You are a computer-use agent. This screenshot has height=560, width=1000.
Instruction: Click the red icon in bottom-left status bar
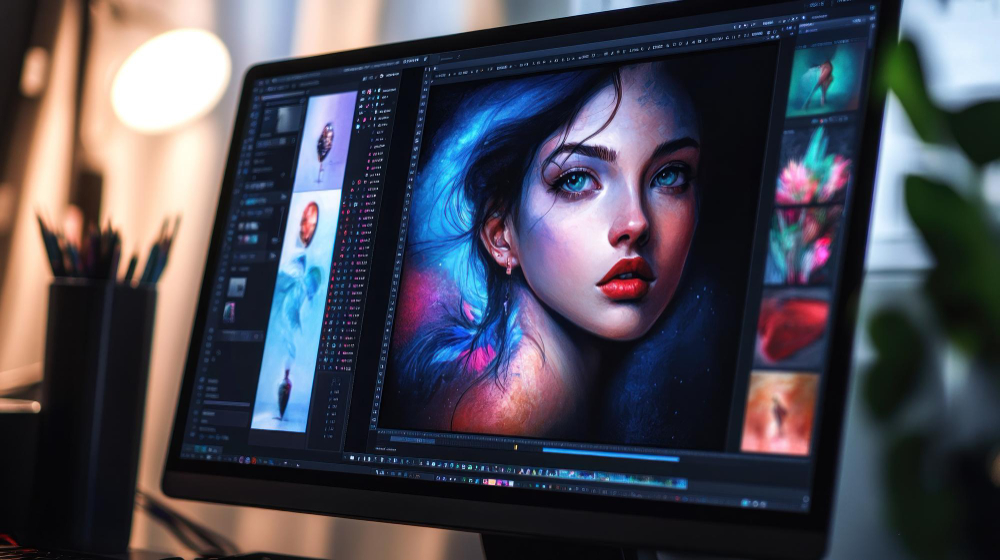[x=255, y=458]
